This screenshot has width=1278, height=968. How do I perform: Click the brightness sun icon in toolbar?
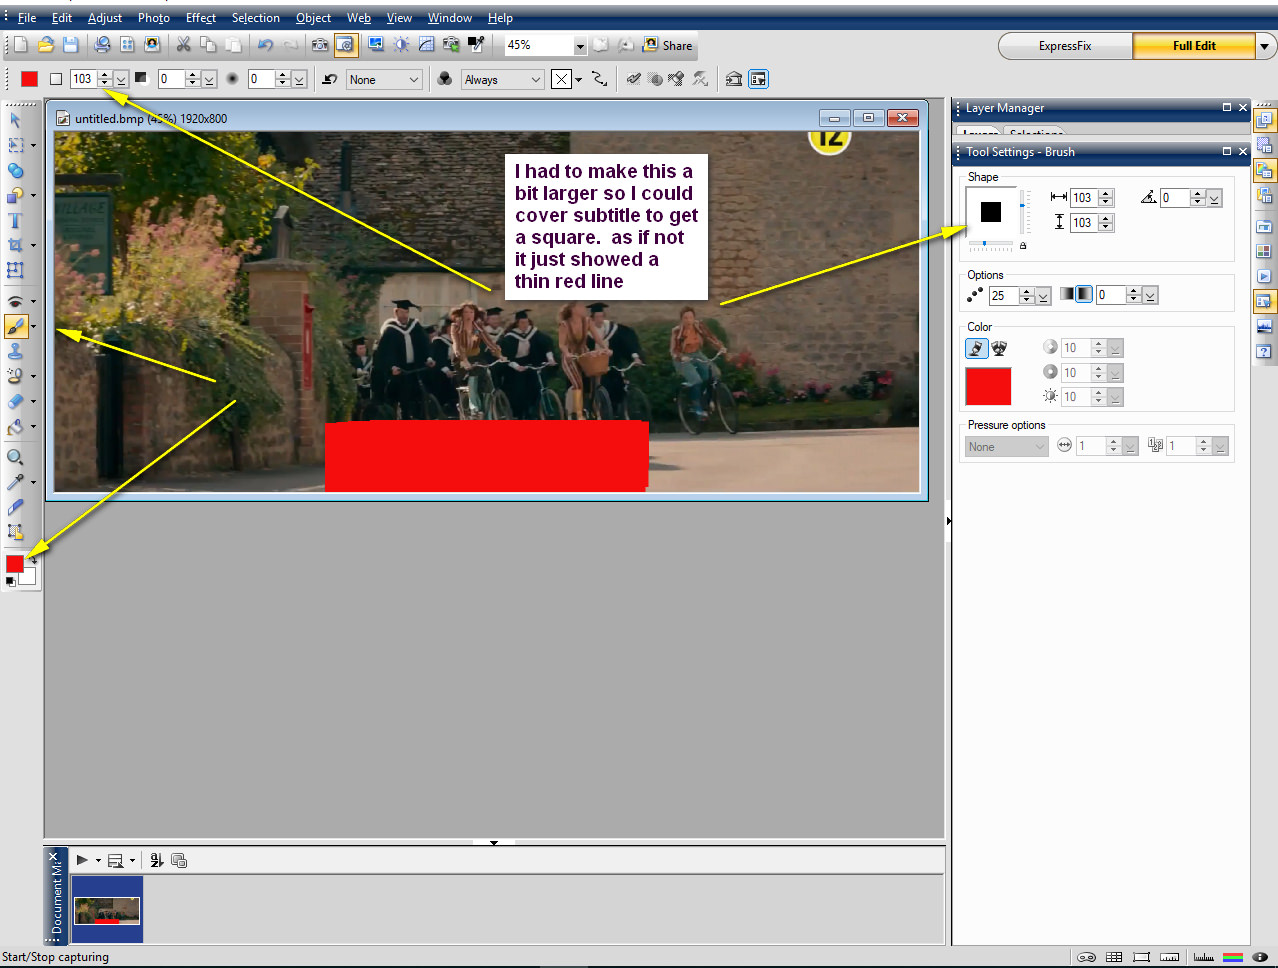401,45
